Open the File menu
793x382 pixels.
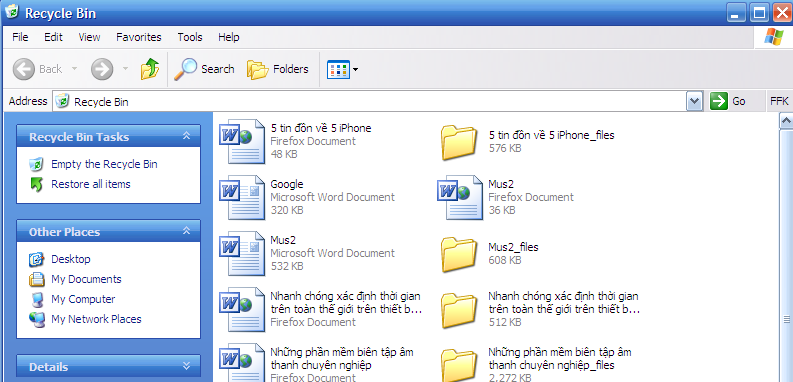point(20,37)
